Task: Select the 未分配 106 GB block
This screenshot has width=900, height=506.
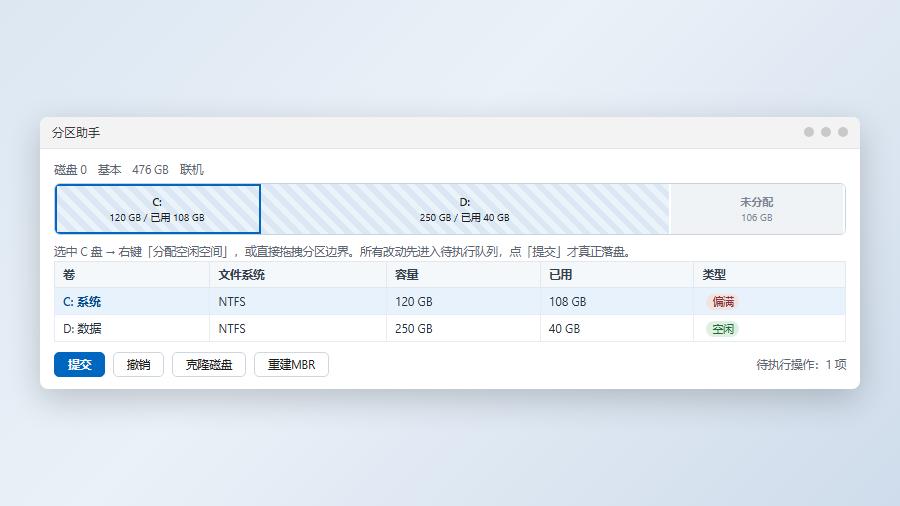Action: [x=757, y=209]
